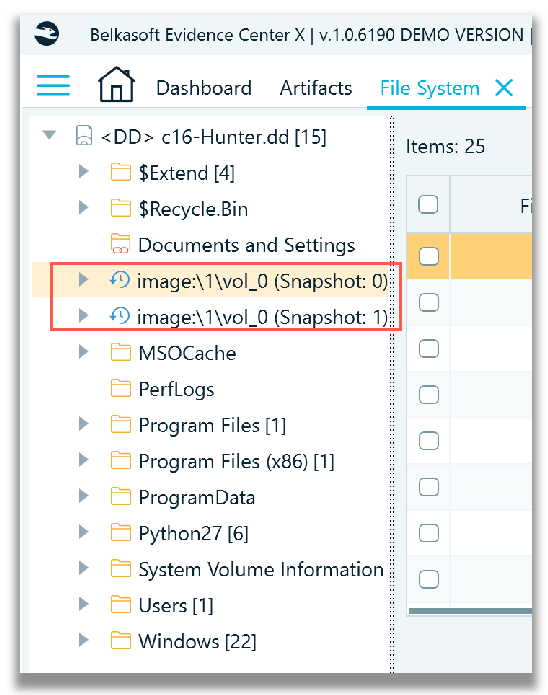Expand the Windows [22] folder

[x=83, y=640]
